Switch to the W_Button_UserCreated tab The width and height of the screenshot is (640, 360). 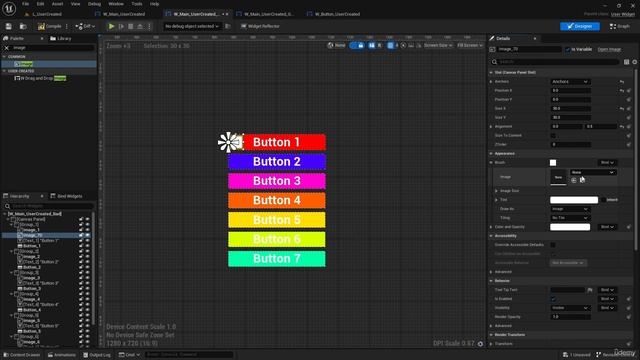(x=333, y=14)
